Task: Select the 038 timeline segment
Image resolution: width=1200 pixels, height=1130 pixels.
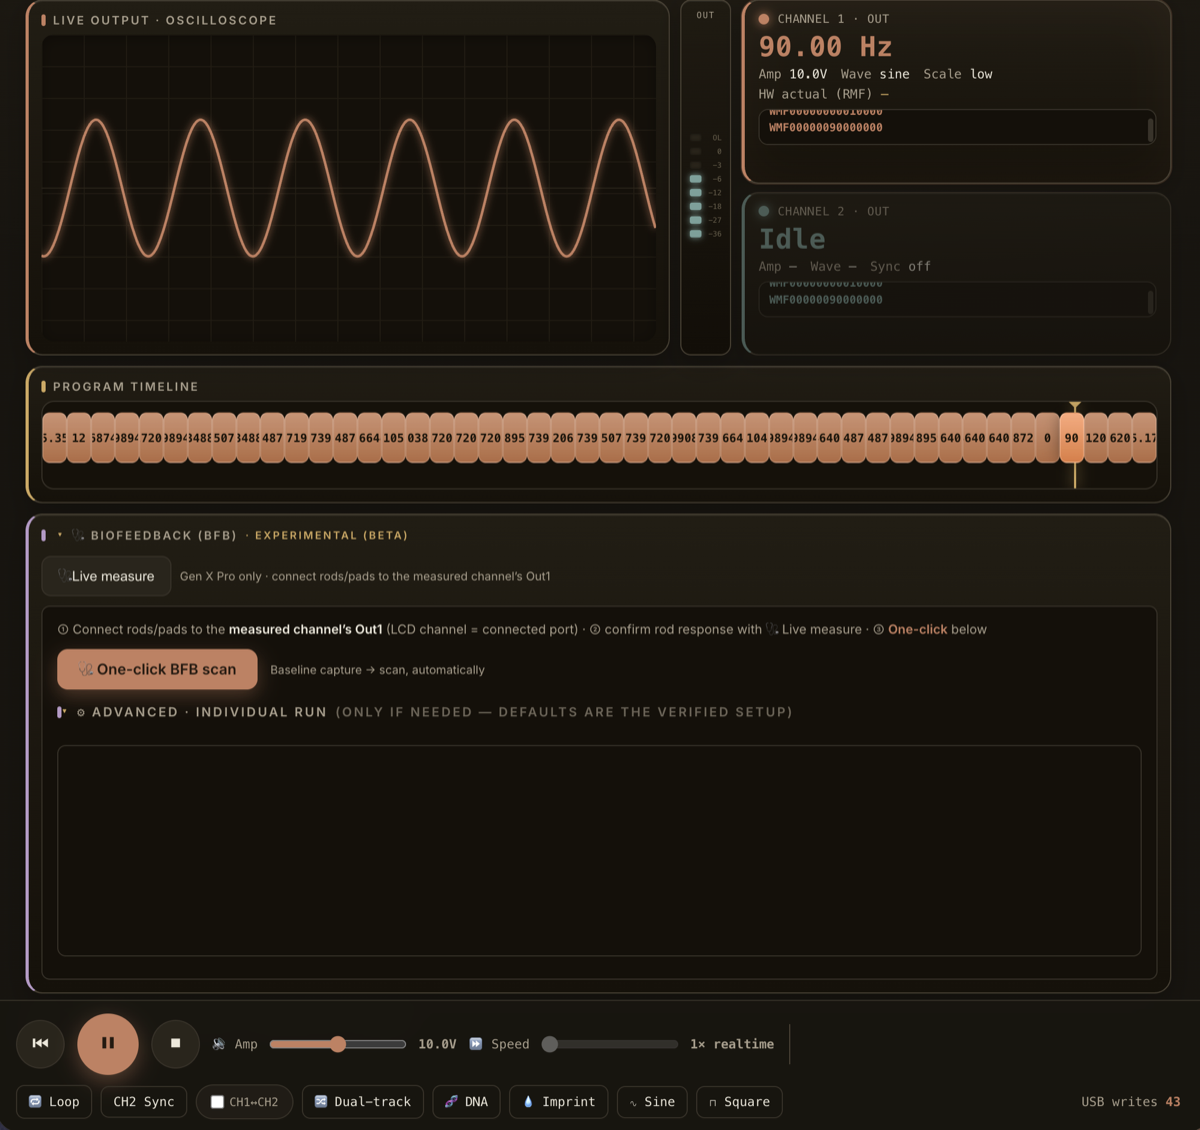Action: (417, 438)
